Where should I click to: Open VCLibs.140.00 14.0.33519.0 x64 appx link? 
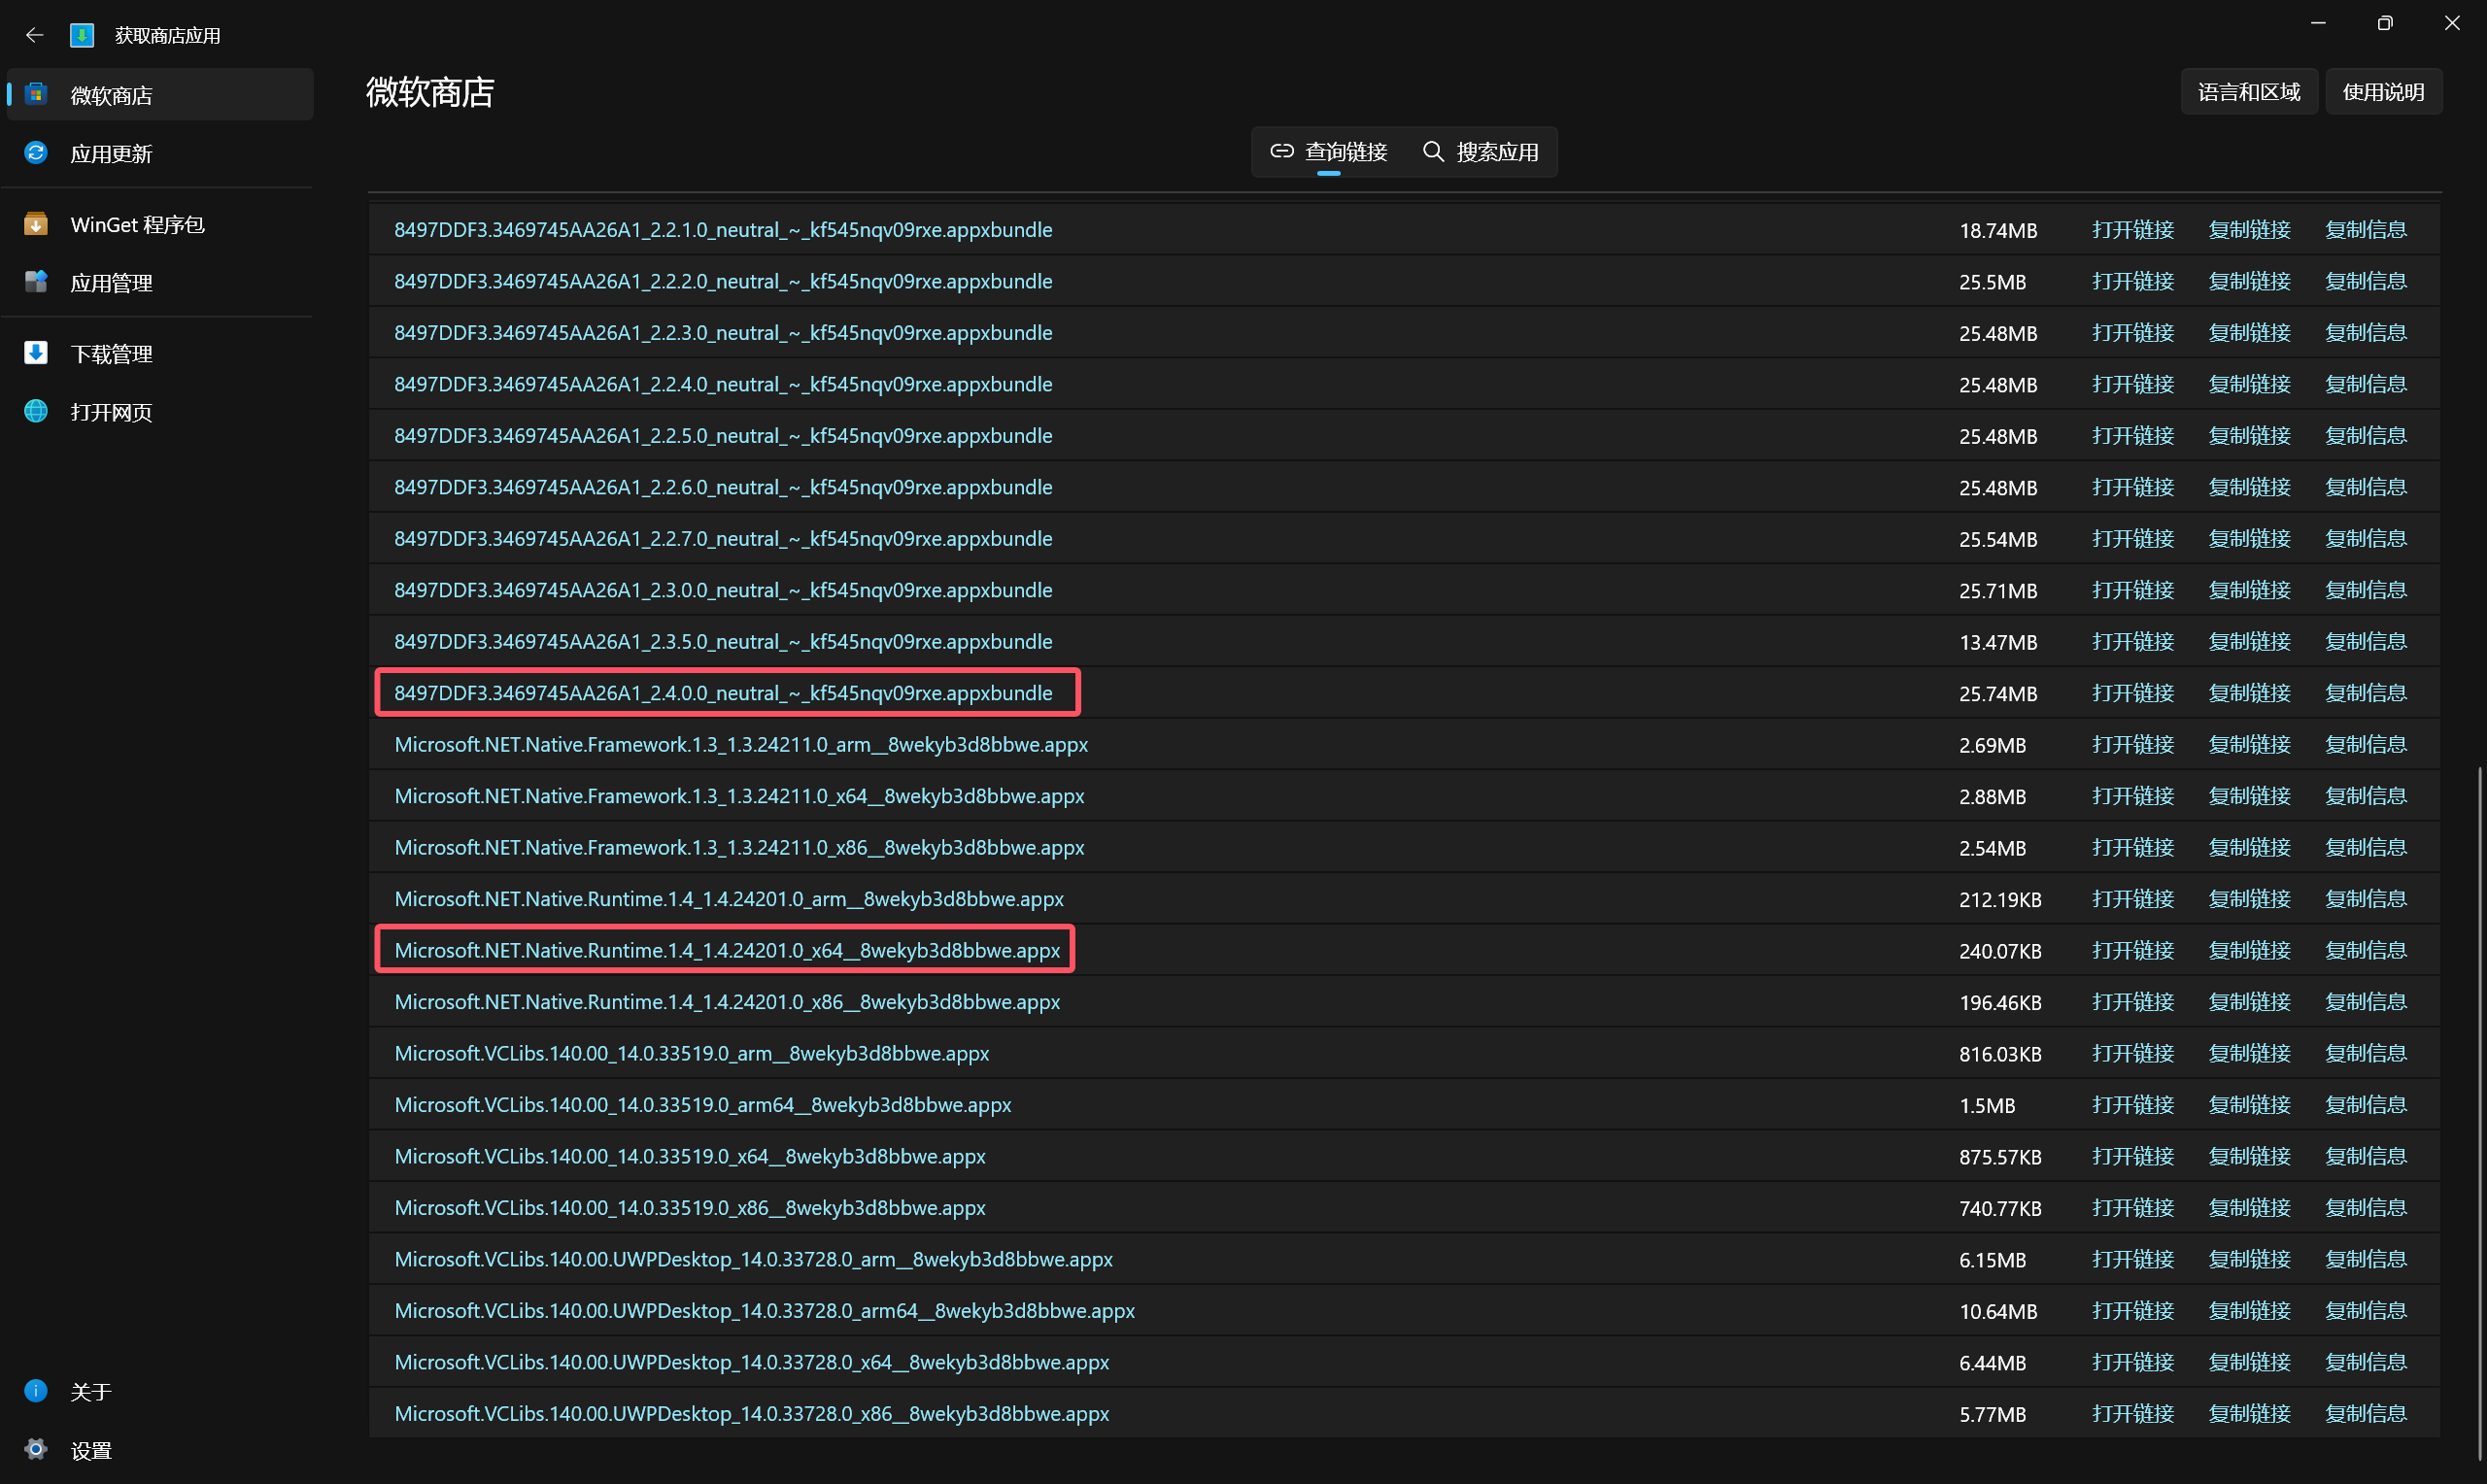pyautogui.click(x=690, y=1157)
